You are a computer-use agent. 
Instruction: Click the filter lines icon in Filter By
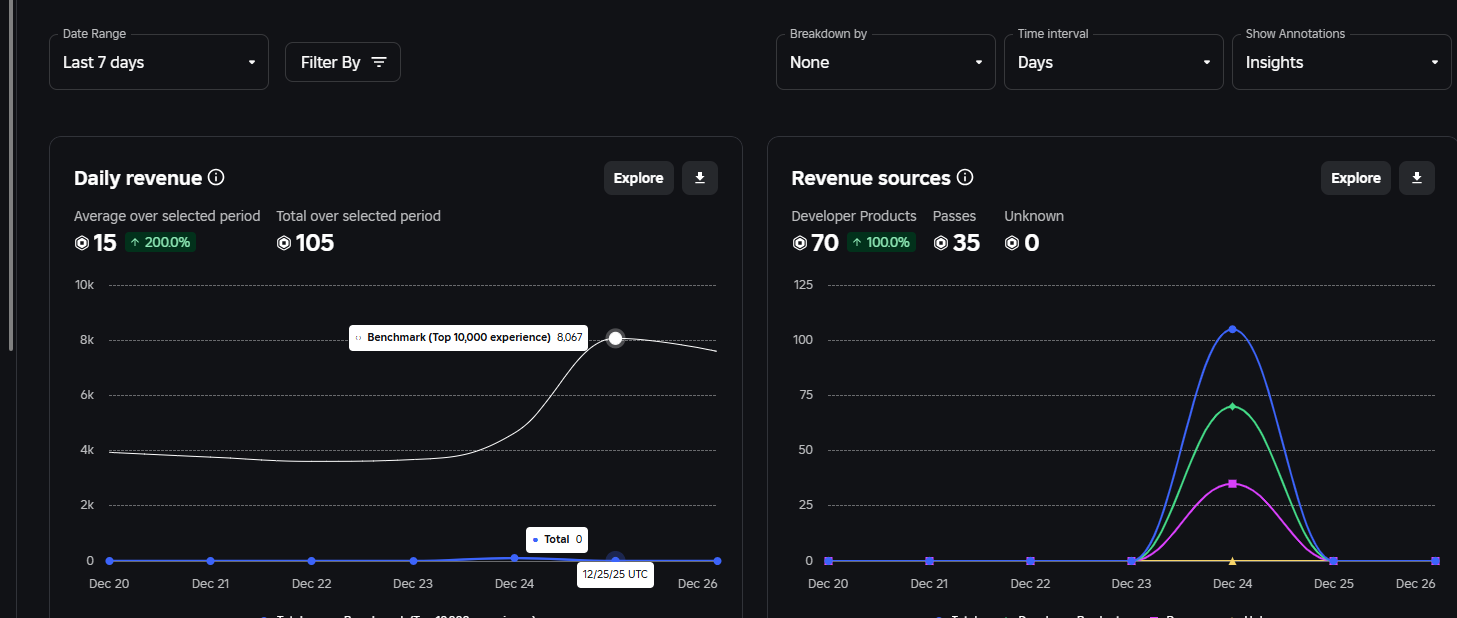point(379,62)
